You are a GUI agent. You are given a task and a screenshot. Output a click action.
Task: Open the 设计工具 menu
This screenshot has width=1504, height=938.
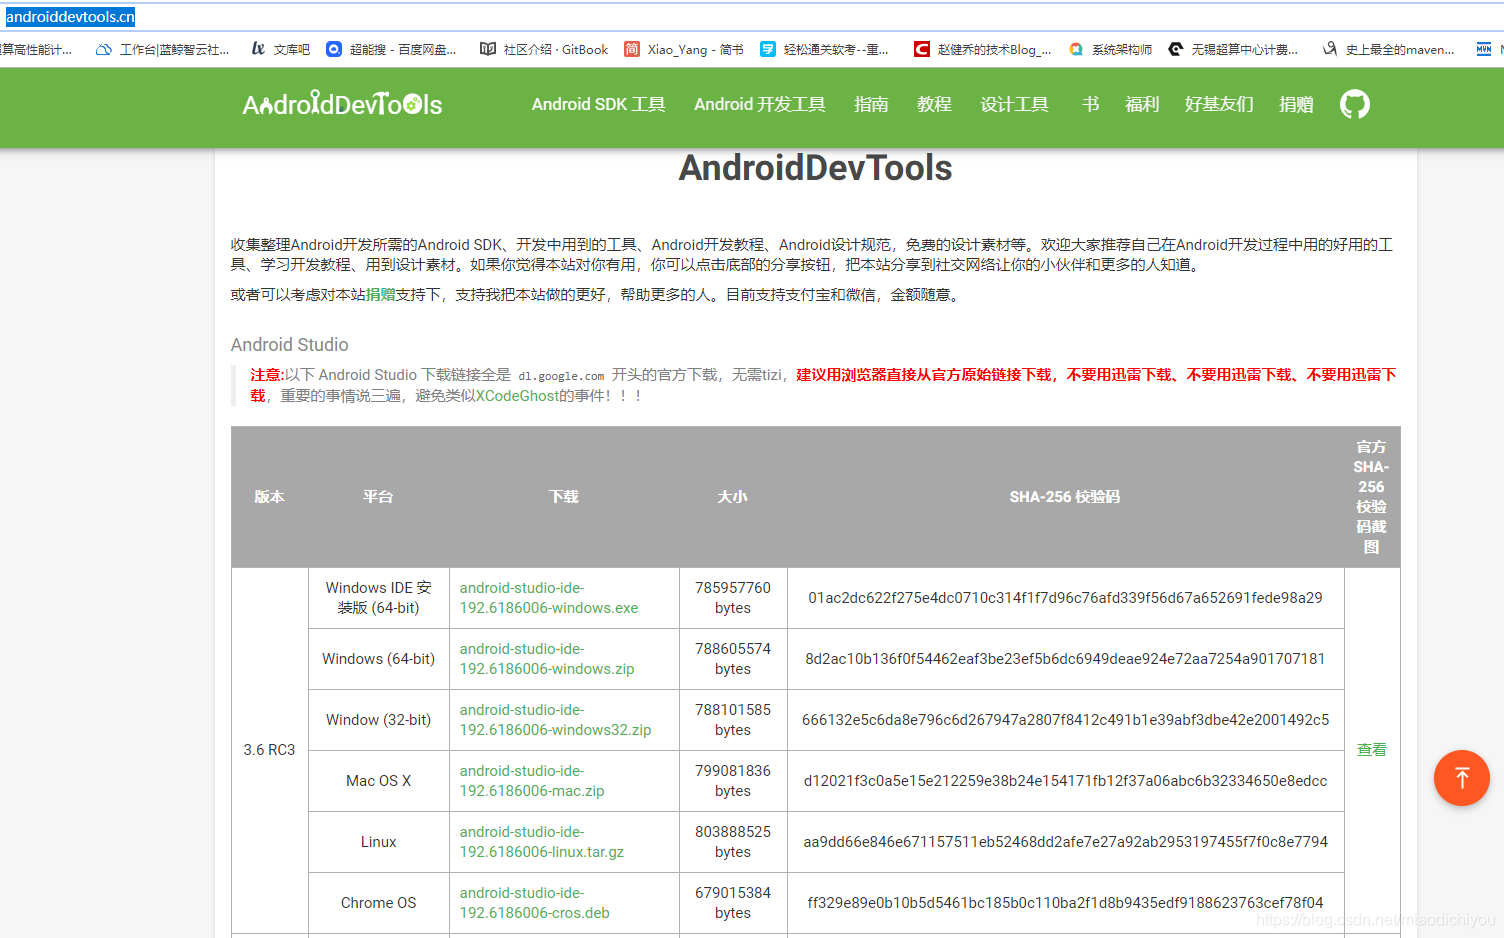pyautogui.click(x=1014, y=104)
